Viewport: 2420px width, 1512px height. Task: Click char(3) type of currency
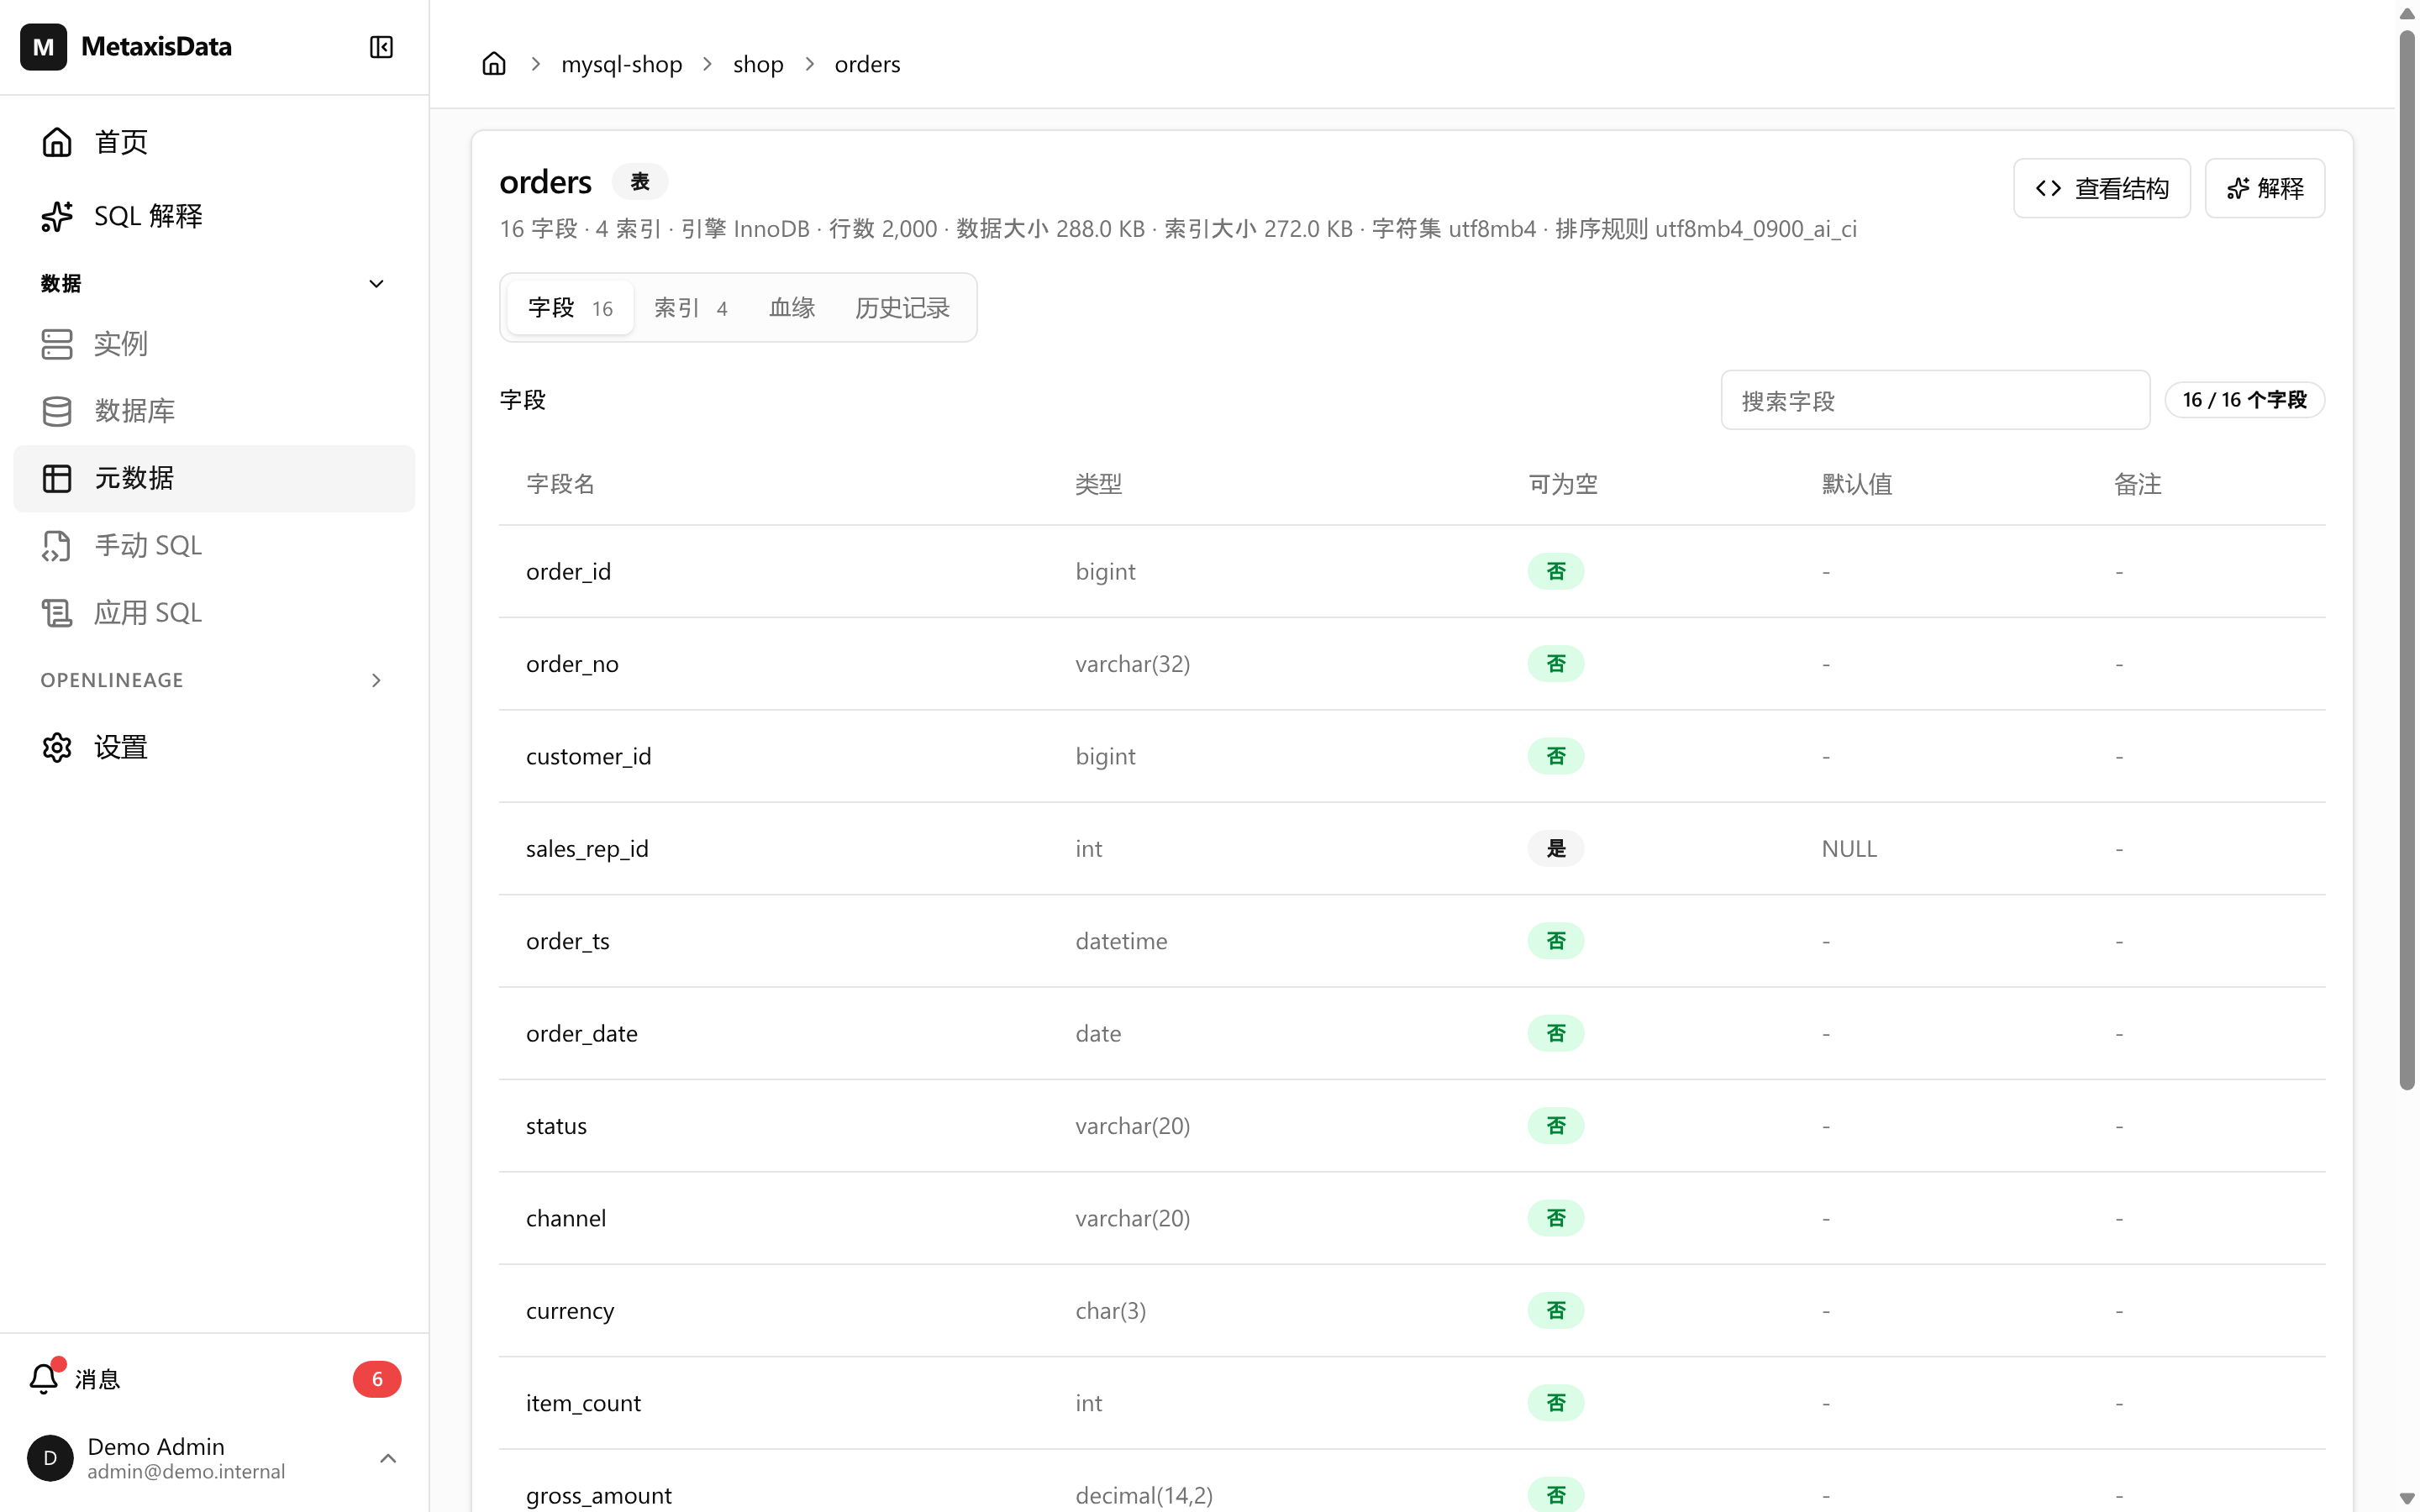(x=1110, y=1311)
